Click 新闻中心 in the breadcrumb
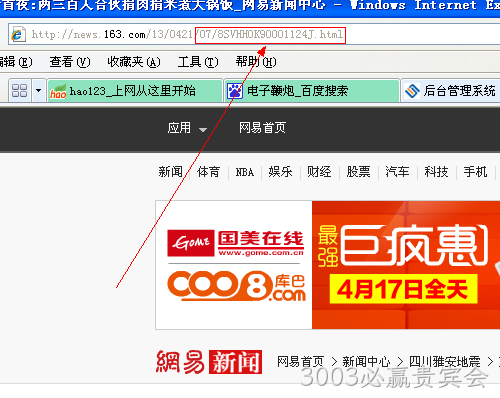Image resolution: width=500 pixels, height=398 pixels. 366,362
